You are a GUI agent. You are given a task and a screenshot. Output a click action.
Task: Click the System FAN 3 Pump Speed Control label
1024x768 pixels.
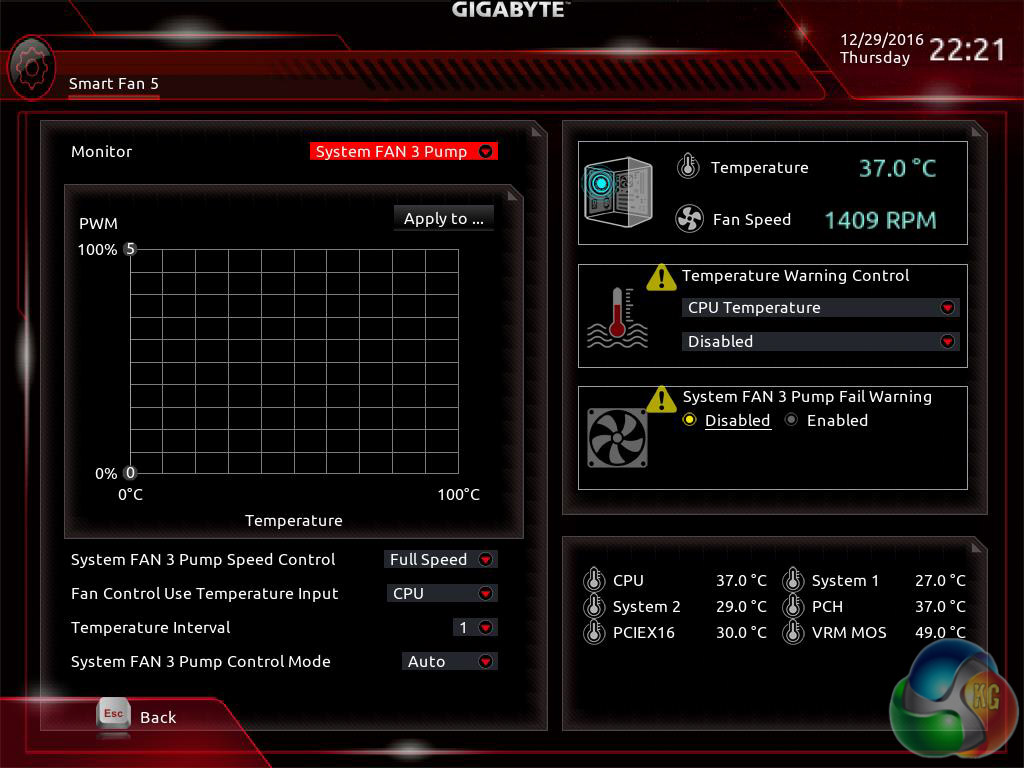(203, 560)
